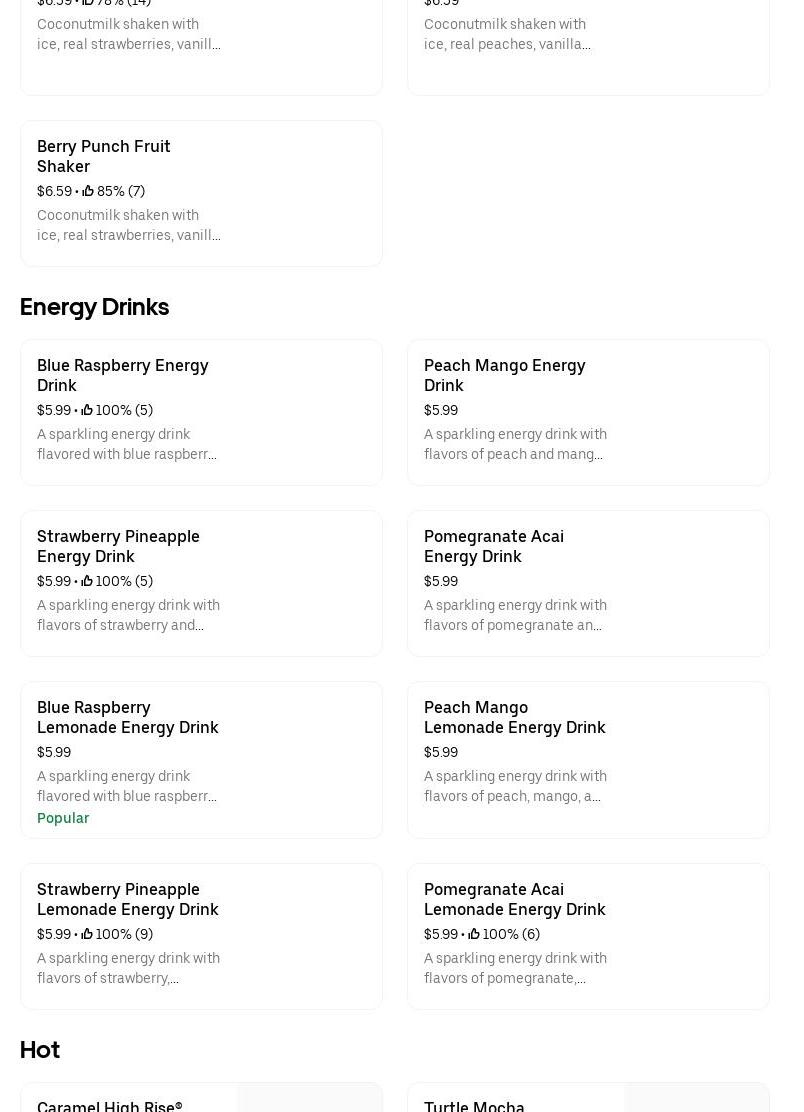
Task: Click thumbs-up icon on Pomegranate Acai Lemonade Energy Drink
Action: click(x=474, y=934)
